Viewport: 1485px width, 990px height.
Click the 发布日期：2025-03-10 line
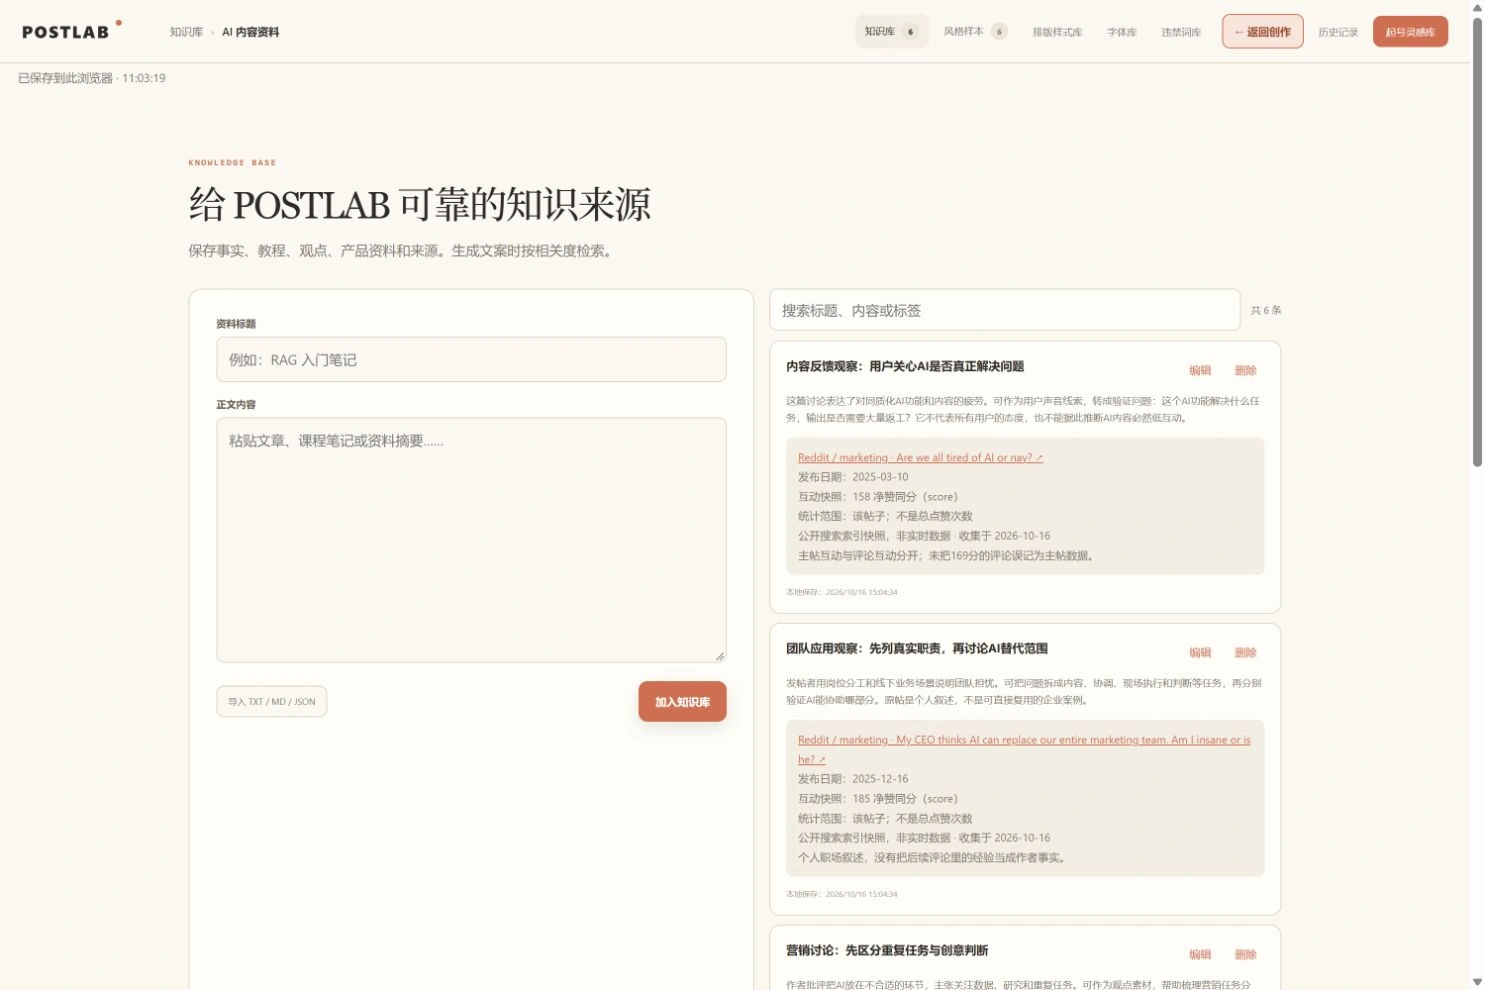click(853, 477)
